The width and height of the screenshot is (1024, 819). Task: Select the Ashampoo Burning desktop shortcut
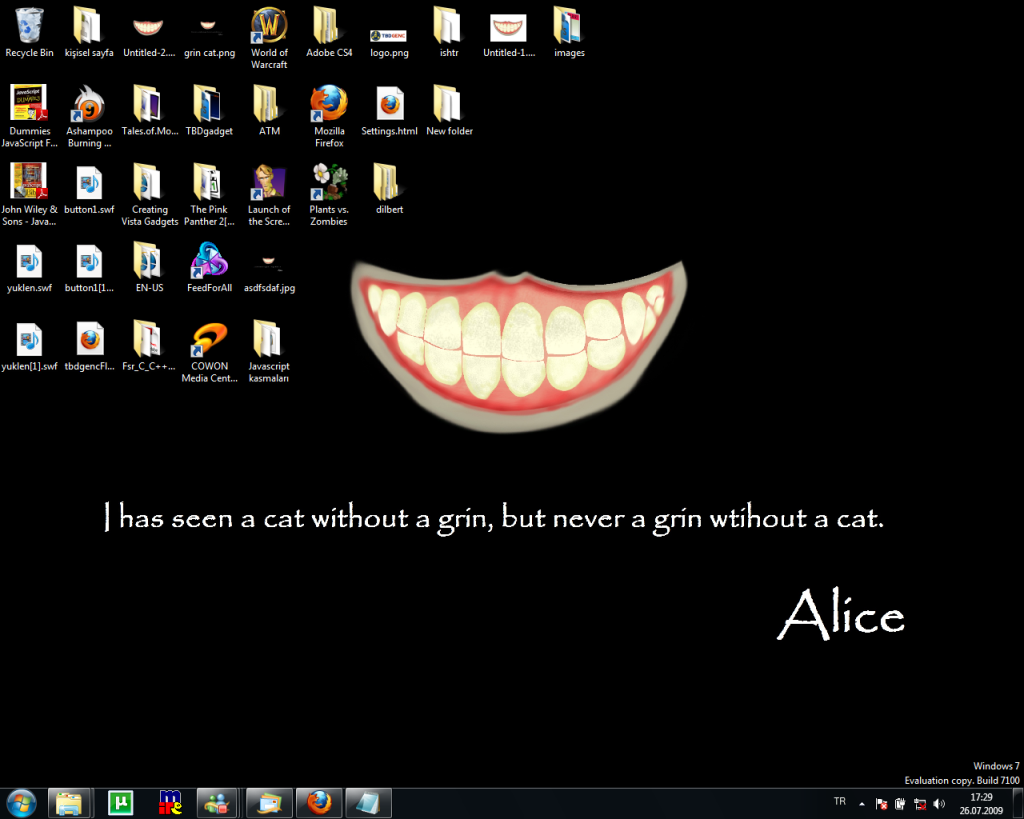pos(89,104)
